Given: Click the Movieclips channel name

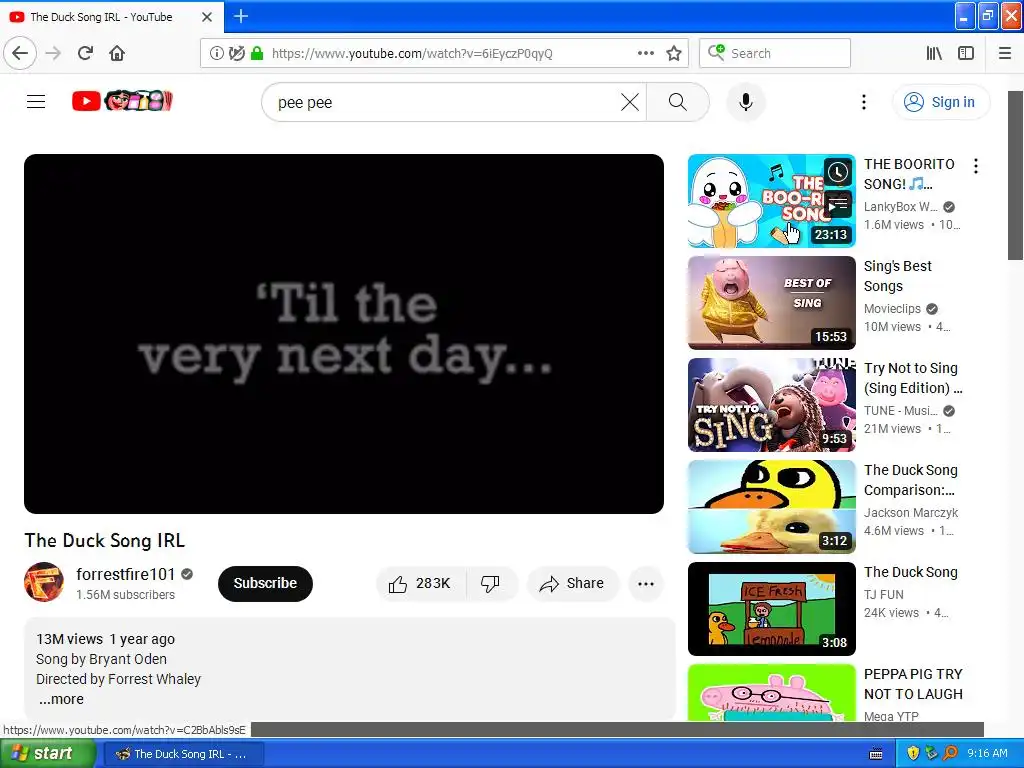Looking at the screenshot, I should (x=892, y=308).
